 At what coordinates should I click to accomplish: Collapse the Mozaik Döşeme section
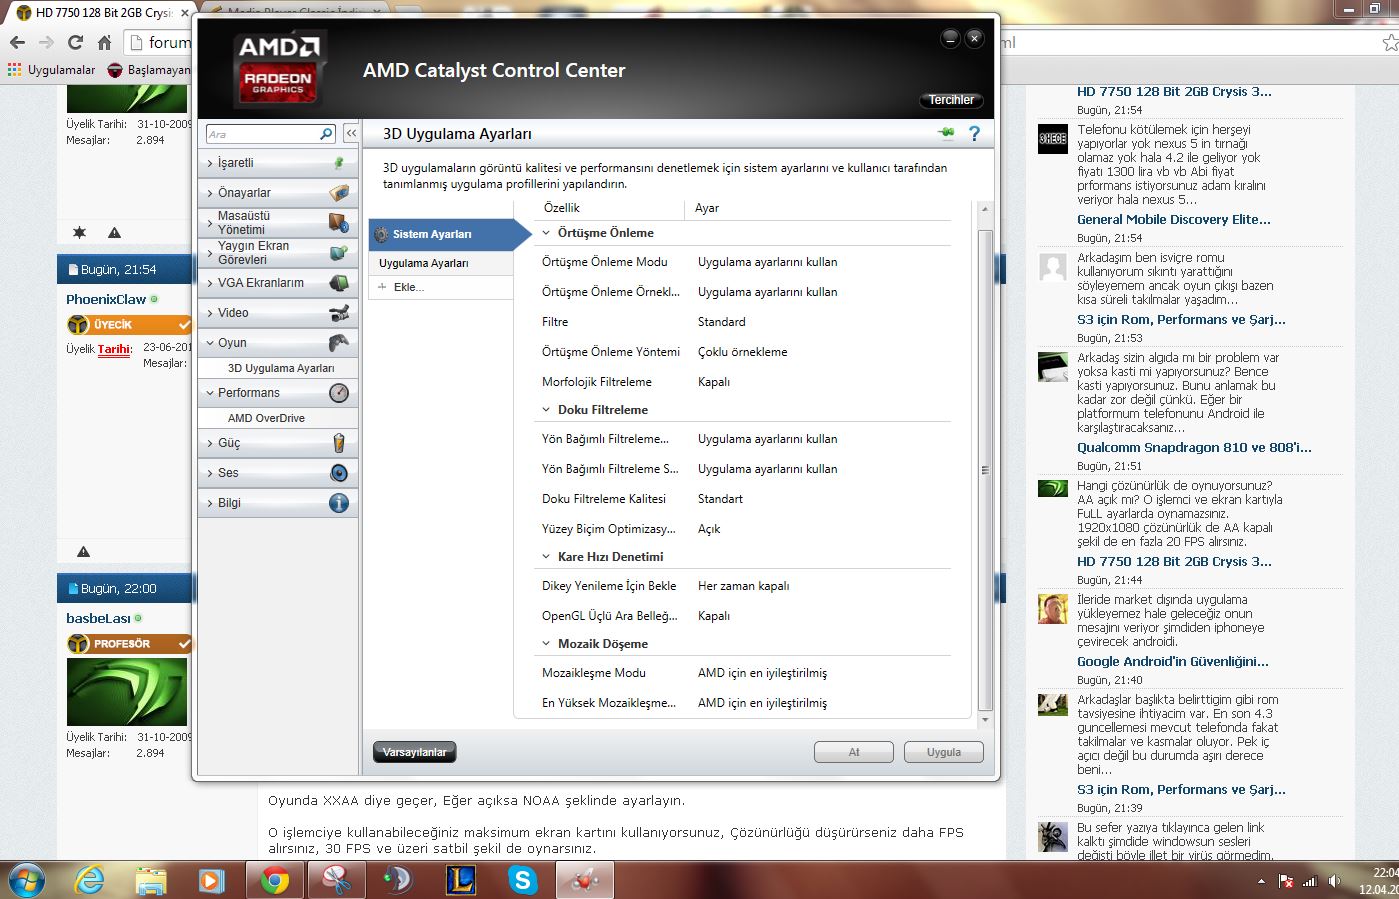(x=547, y=644)
